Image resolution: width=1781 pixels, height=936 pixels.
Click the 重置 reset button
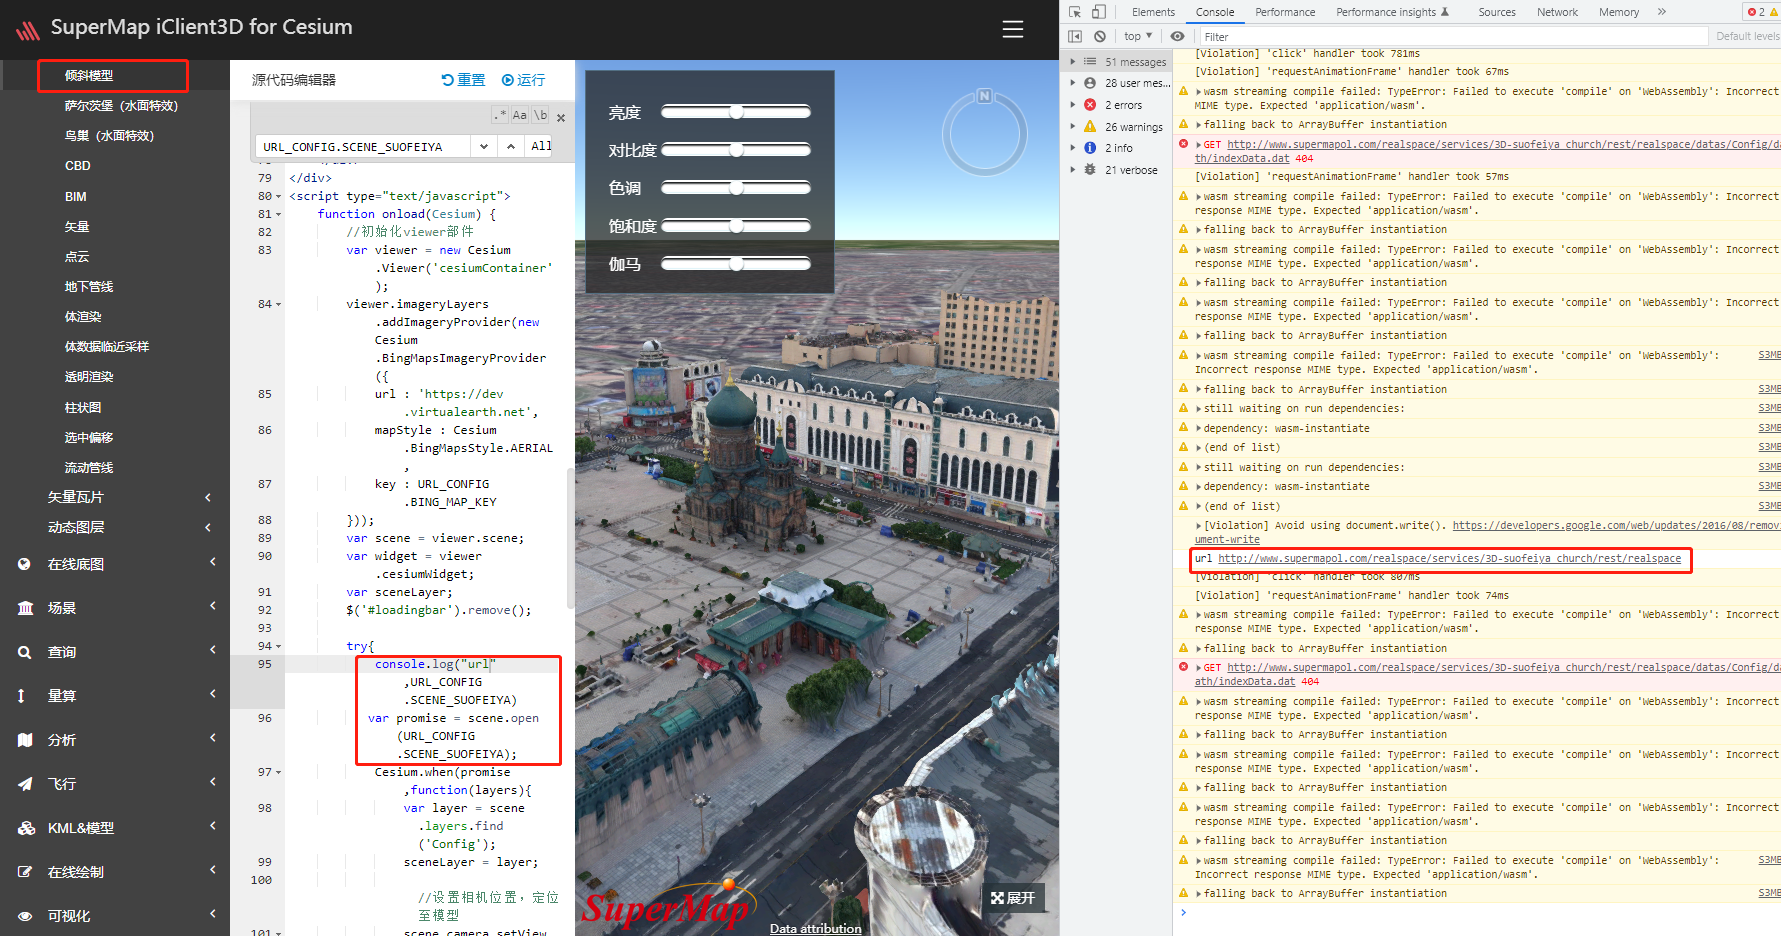click(x=463, y=80)
